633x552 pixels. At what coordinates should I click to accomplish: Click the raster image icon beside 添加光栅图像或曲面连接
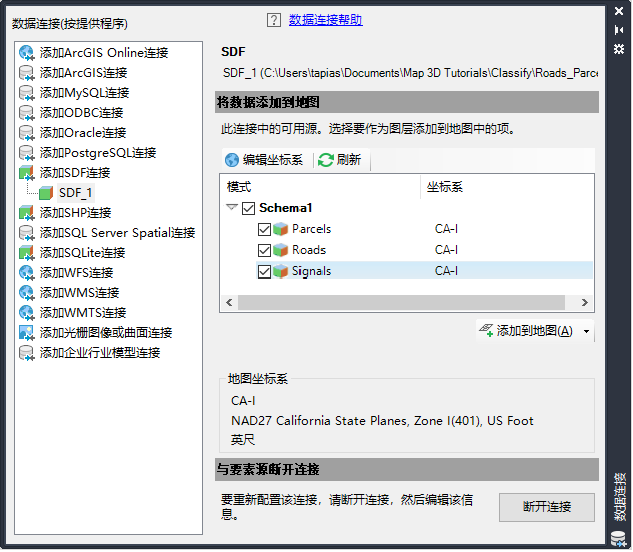click(x=27, y=333)
